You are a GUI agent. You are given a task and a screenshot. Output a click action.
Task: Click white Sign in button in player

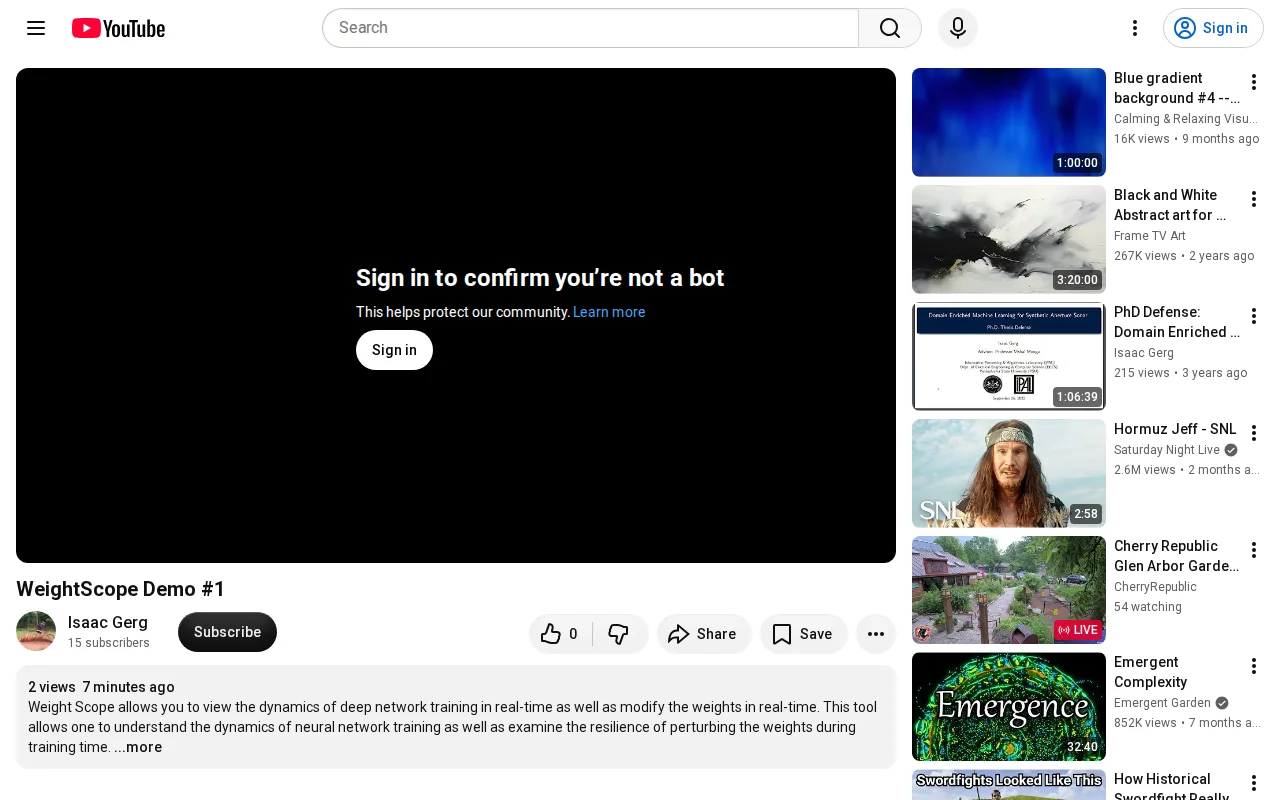(x=394, y=350)
